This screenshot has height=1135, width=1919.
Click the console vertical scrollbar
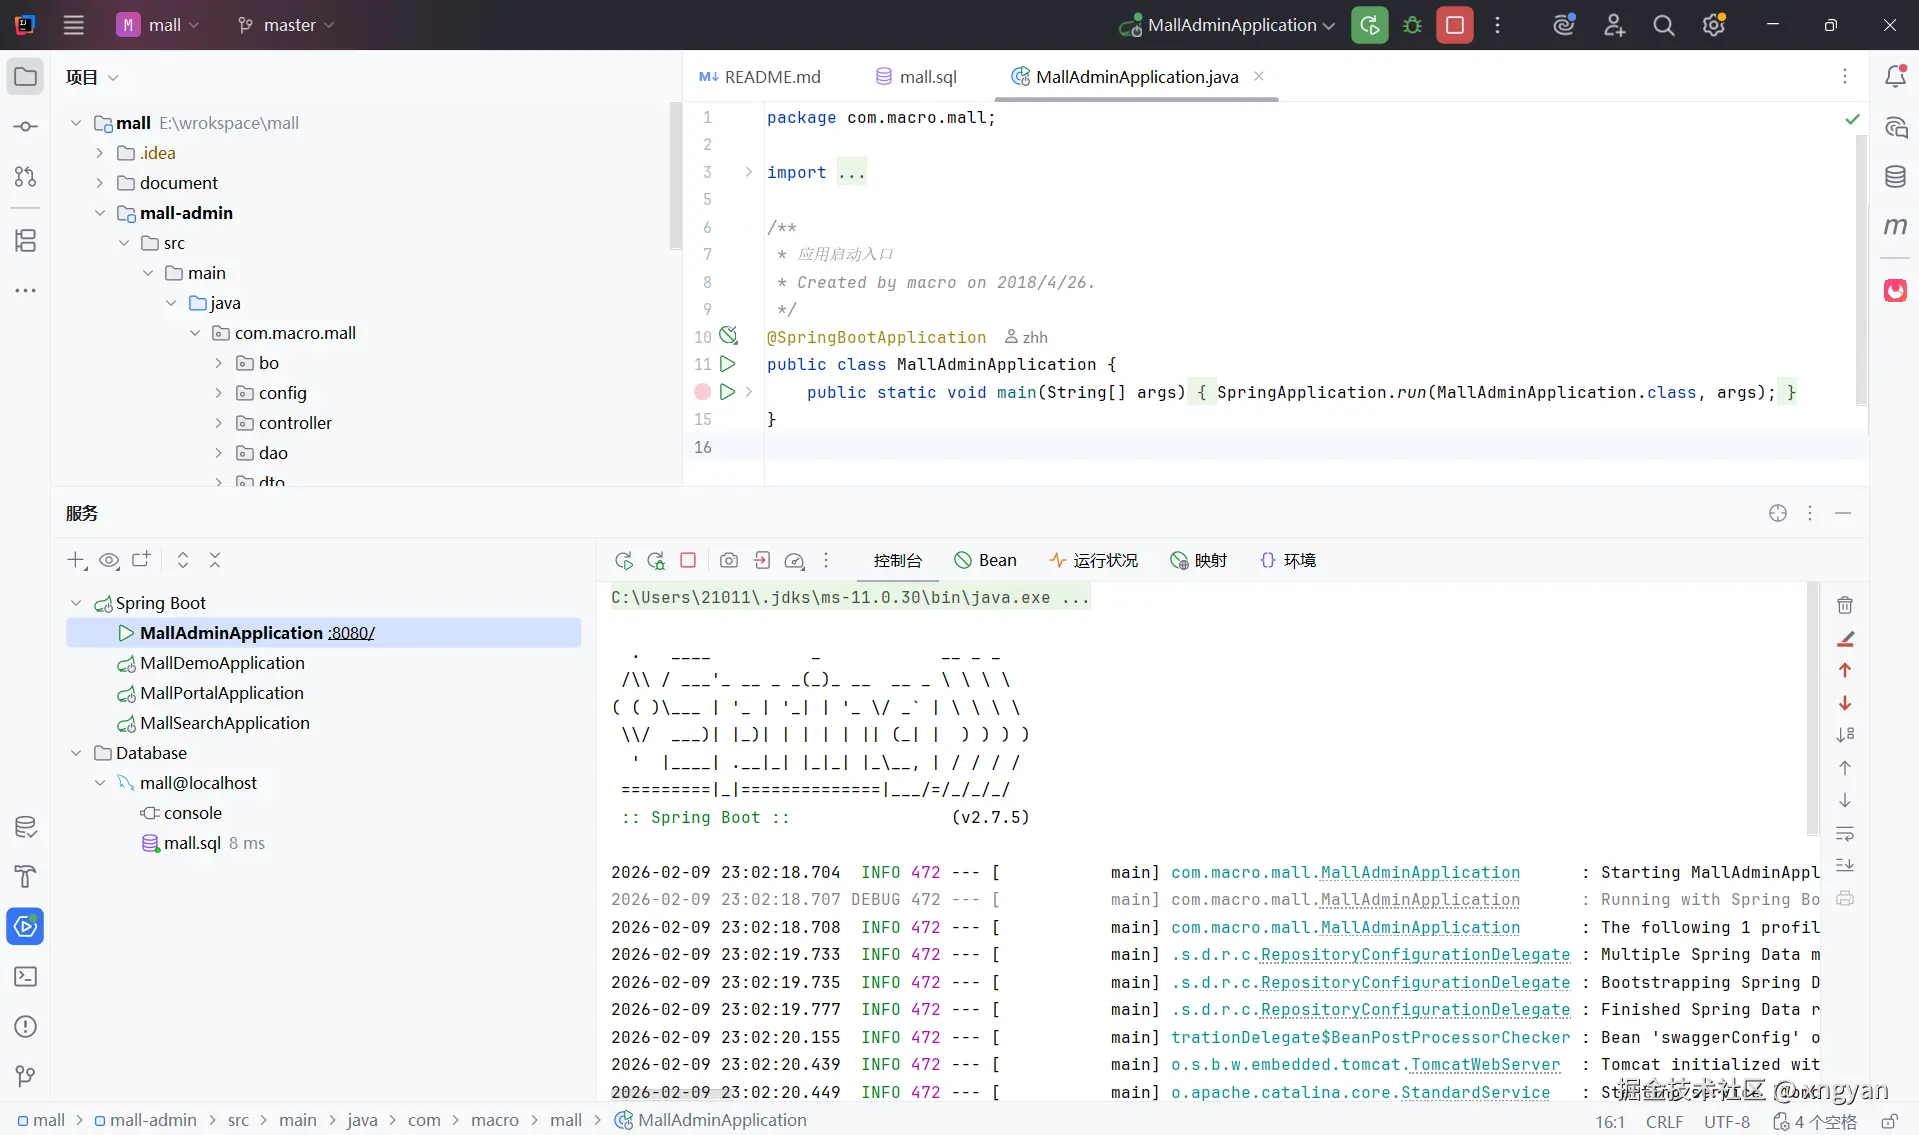point(1813,708)
